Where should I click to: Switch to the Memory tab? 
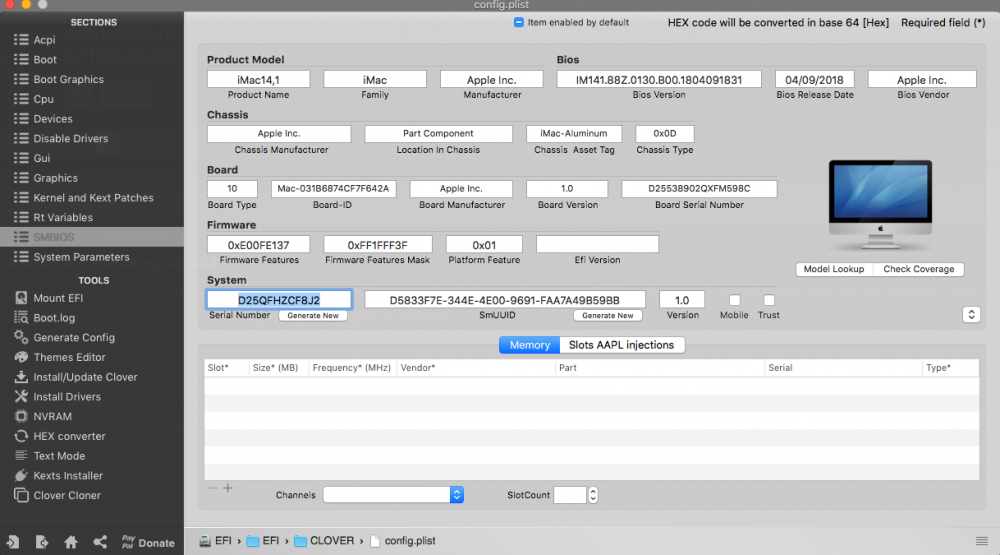pos(529,345)
